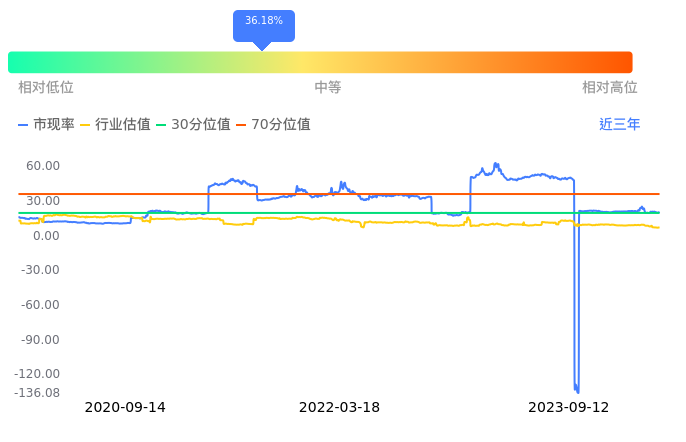
Task: Hide the 行业估值 series via legend text
Action: point(123,125)
